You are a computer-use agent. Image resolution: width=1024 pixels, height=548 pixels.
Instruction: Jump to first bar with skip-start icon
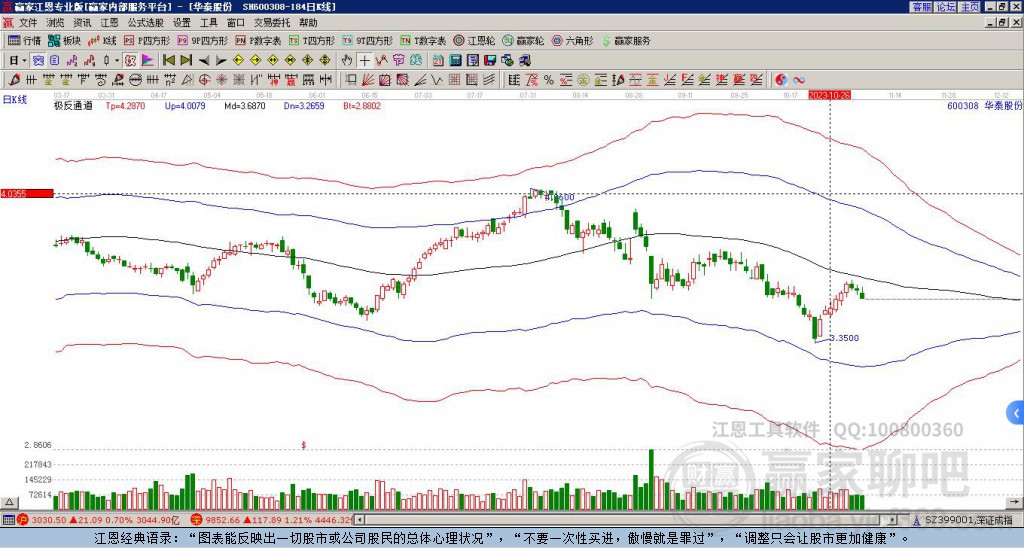[x=168, y=61]
